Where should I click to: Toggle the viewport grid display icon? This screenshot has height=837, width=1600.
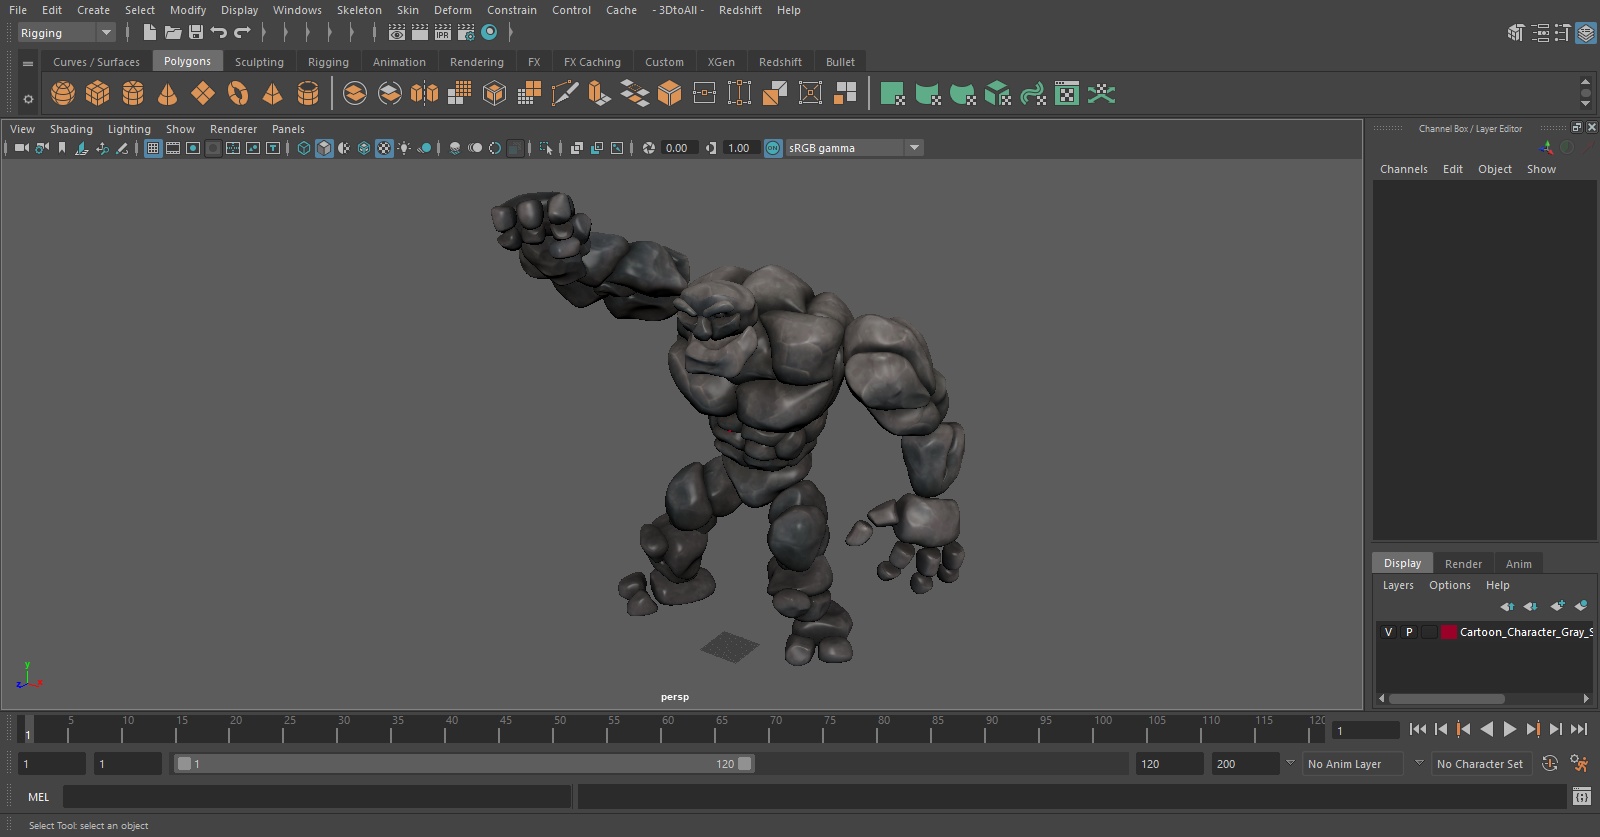click(x=153, y=148)
